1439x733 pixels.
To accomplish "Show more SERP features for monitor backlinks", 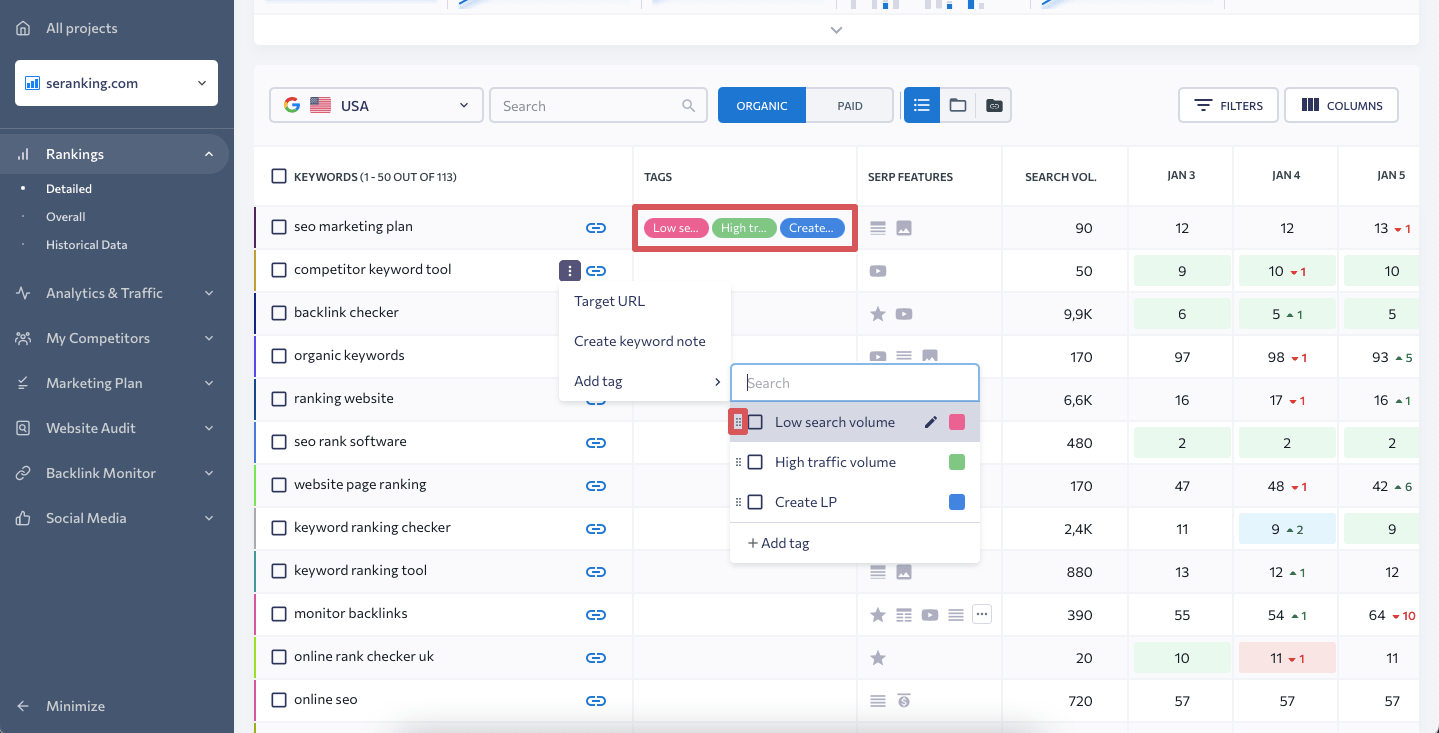I will point(982,614).
